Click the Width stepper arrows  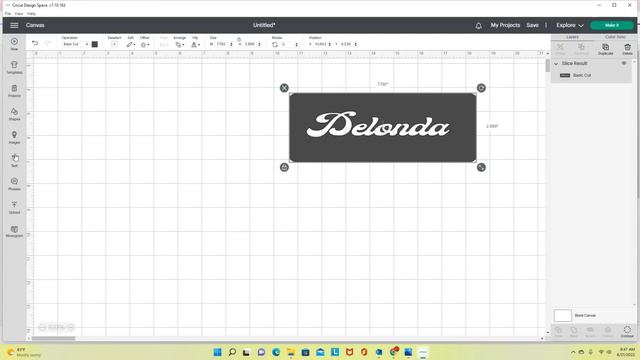(231, 44)
